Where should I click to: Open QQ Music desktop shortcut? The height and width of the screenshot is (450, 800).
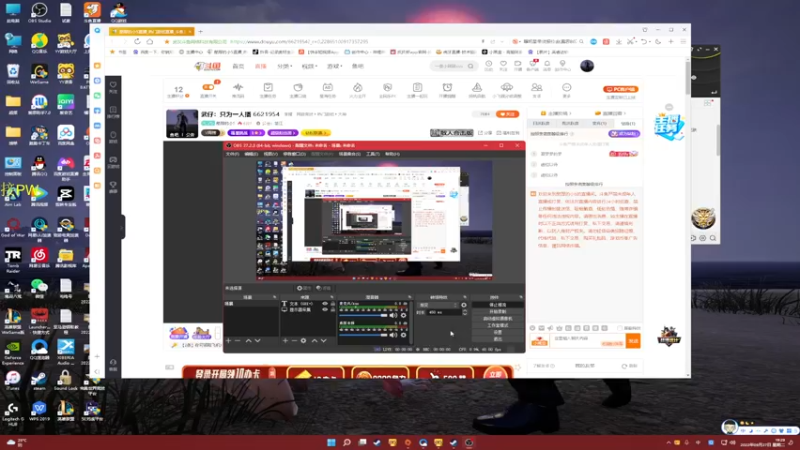point(39,41)
